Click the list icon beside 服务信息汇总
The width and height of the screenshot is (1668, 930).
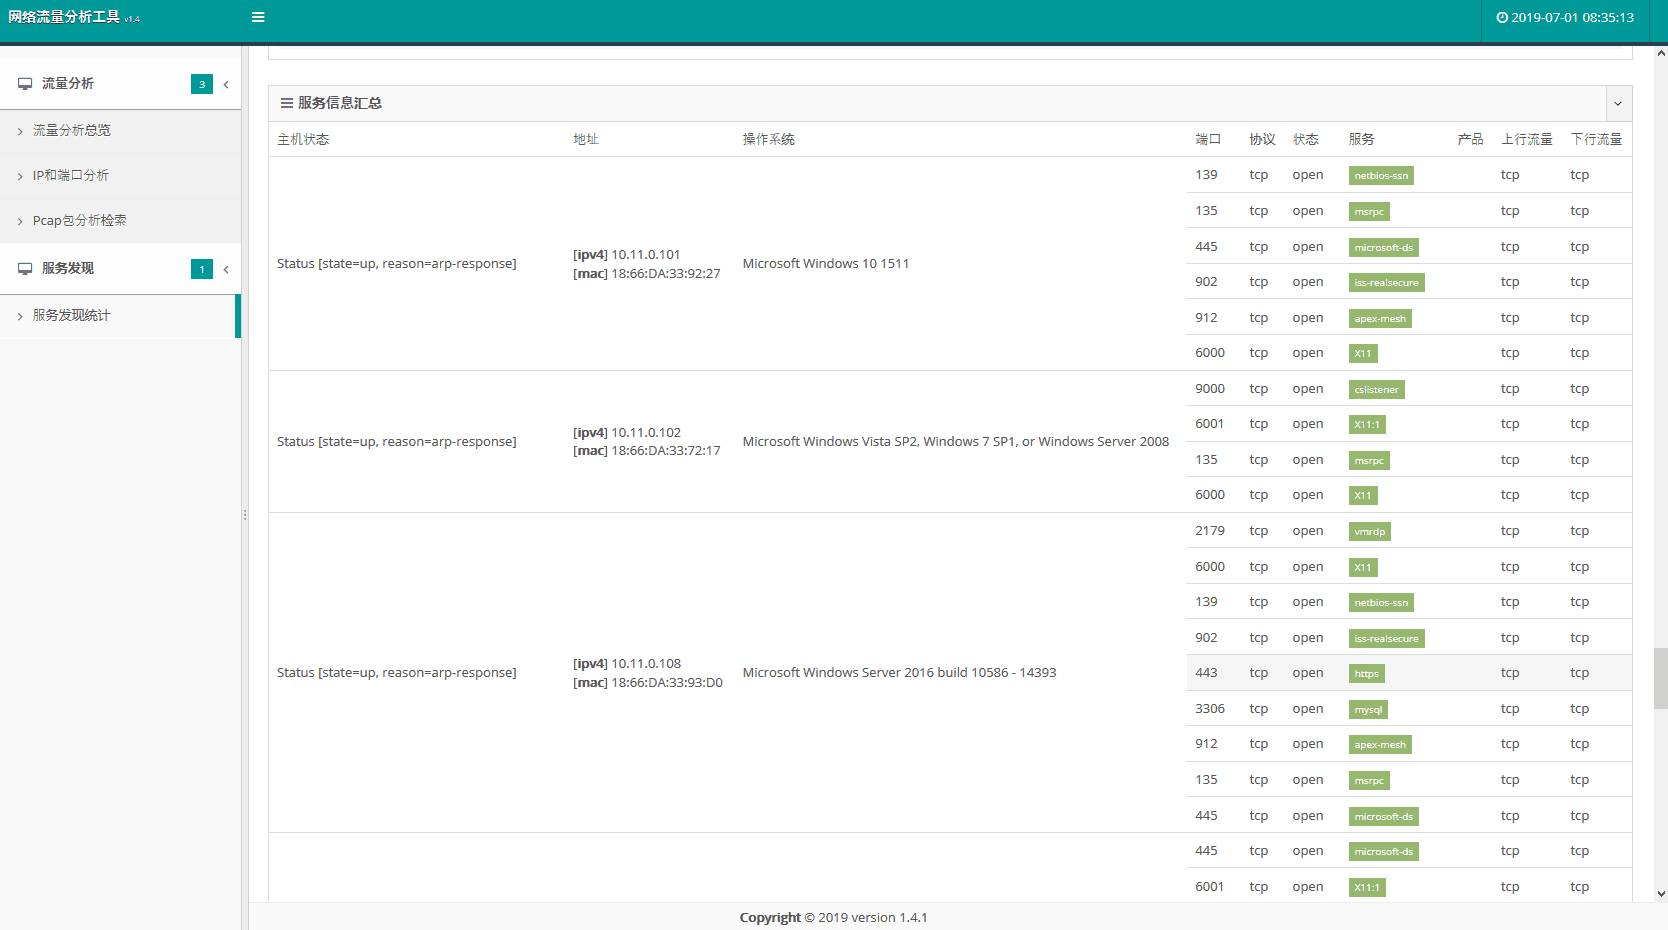point(287,103)
